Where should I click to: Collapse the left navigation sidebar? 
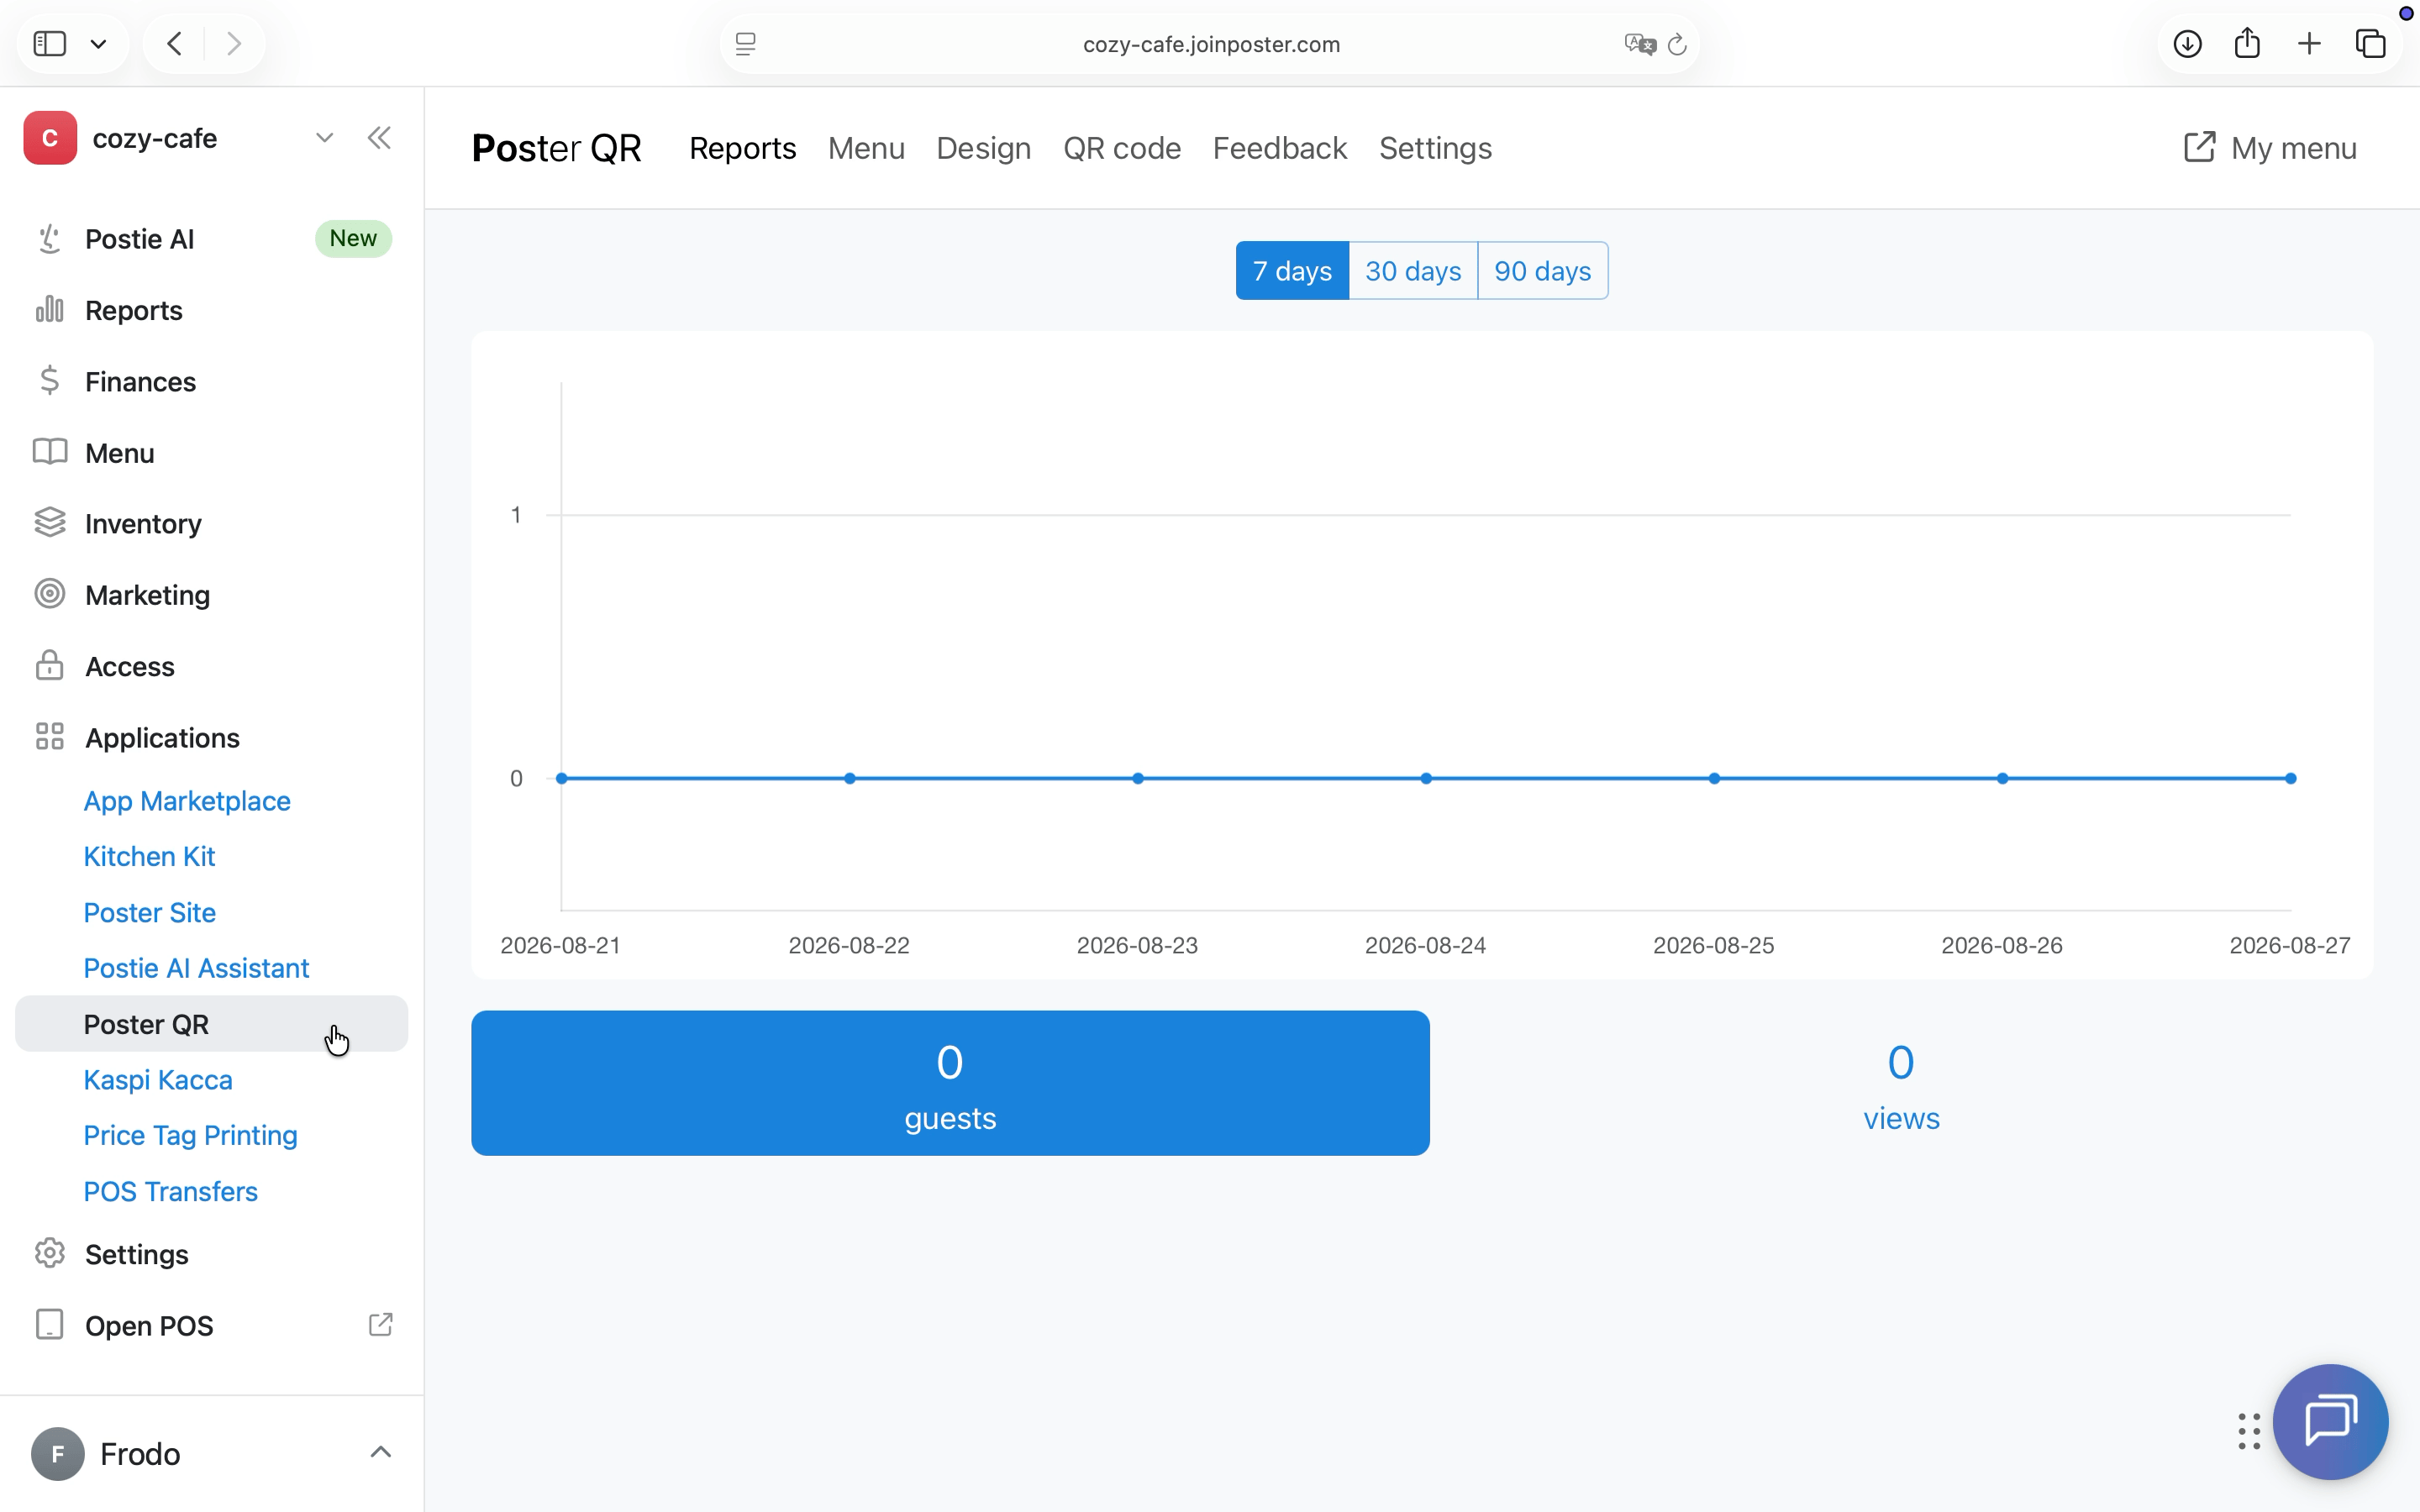tap(379, 138)
